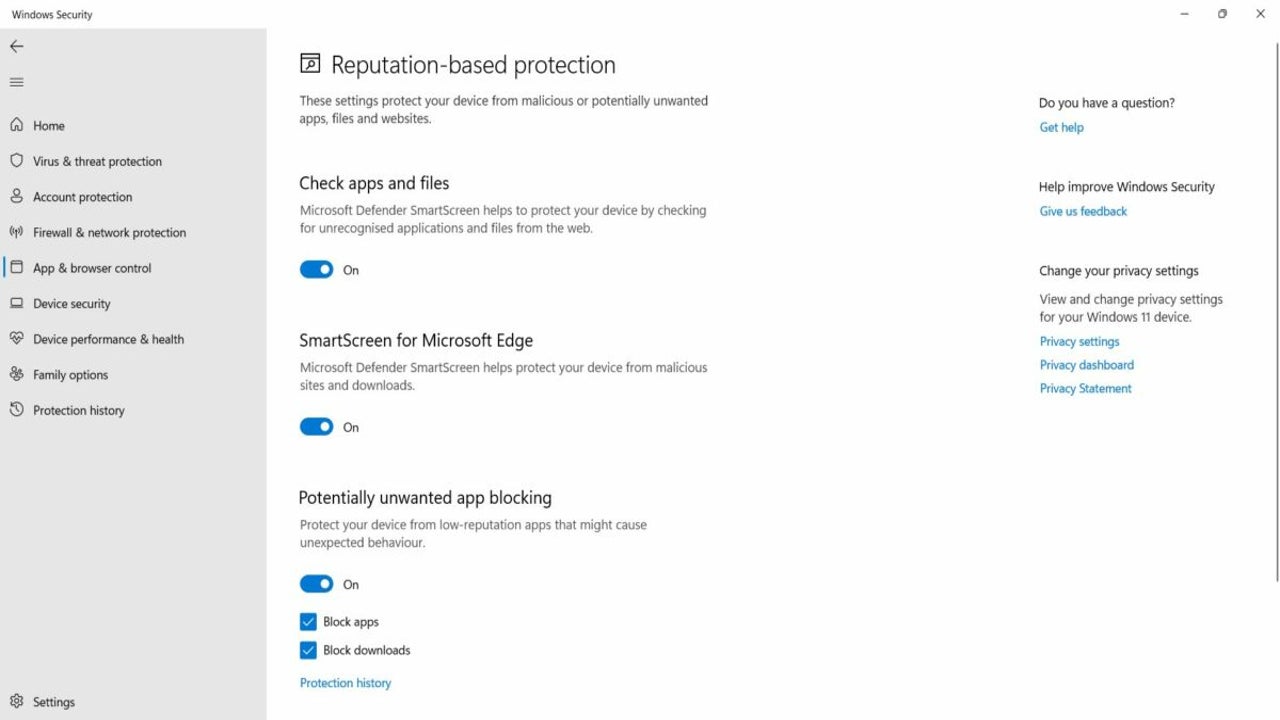1280x720 pixels.
Task: Click the Family options icon
Action: point(17,374)
